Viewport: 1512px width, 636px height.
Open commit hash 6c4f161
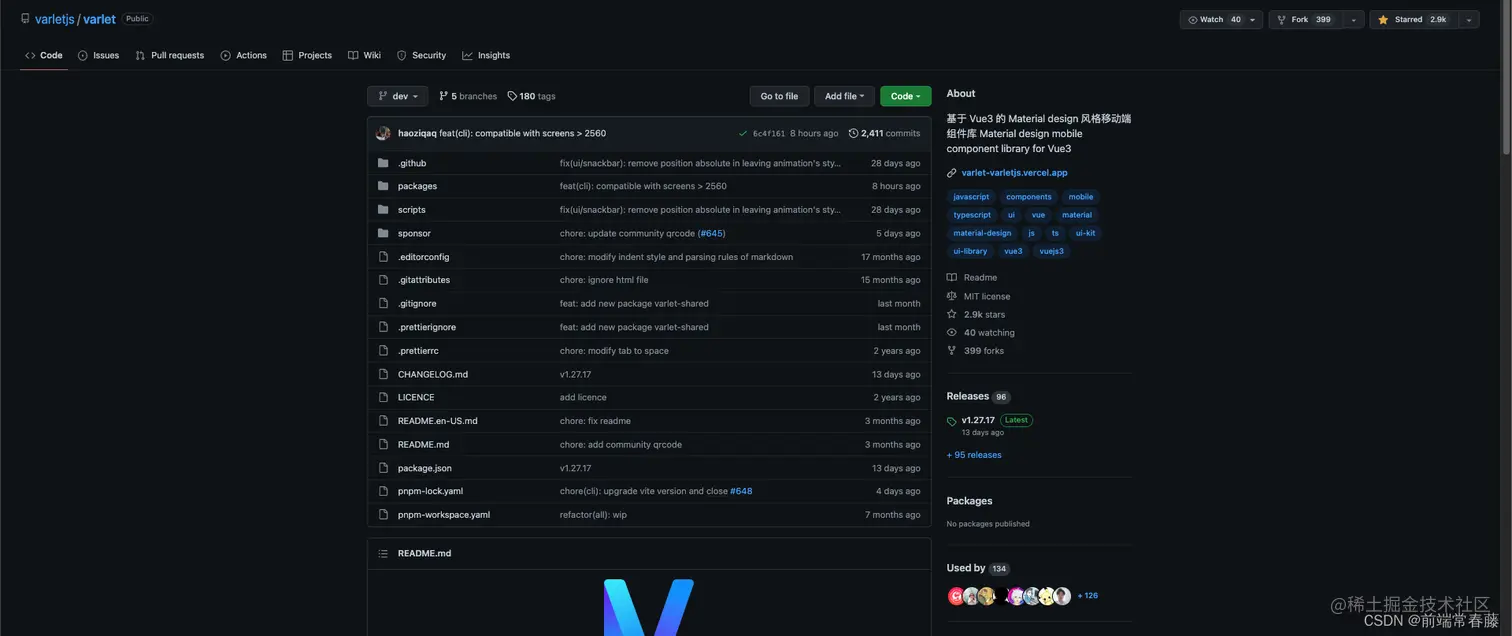pos(768,133)
